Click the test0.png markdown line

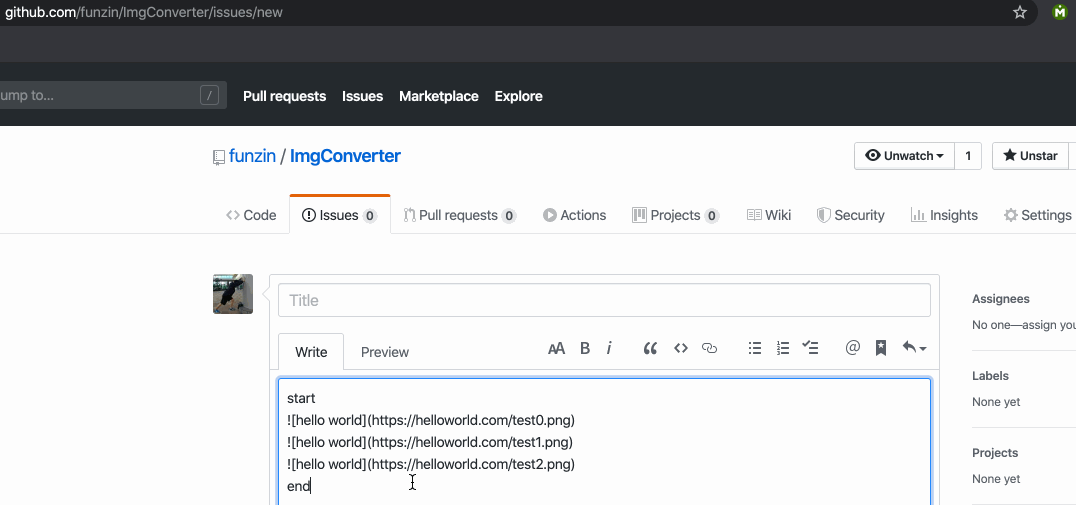(431, 420)
